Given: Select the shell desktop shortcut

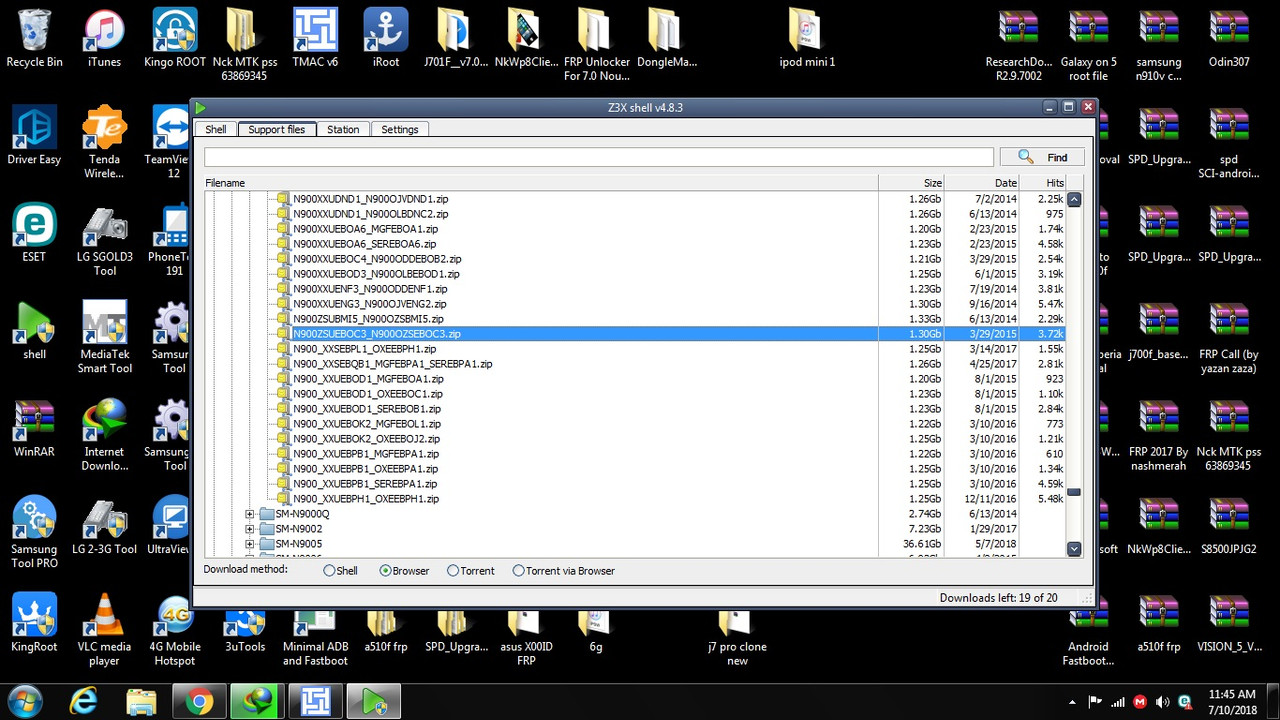Looking at the screenshot, I should coord(34,331).
